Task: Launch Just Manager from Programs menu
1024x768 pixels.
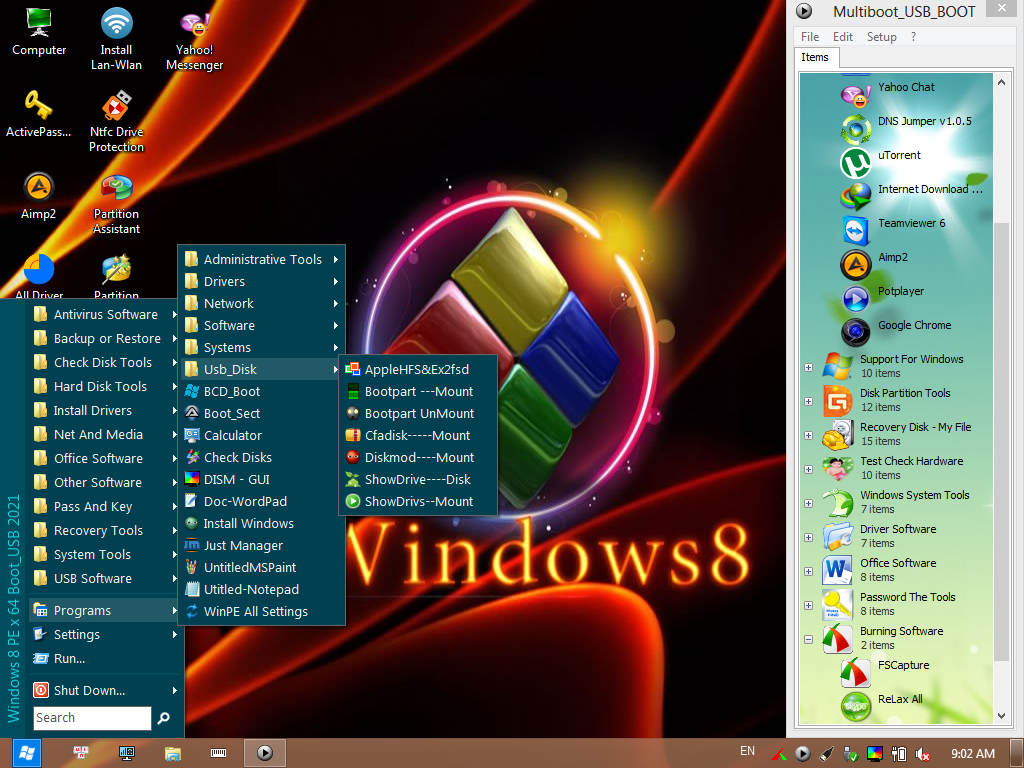Action: (262, 545)
